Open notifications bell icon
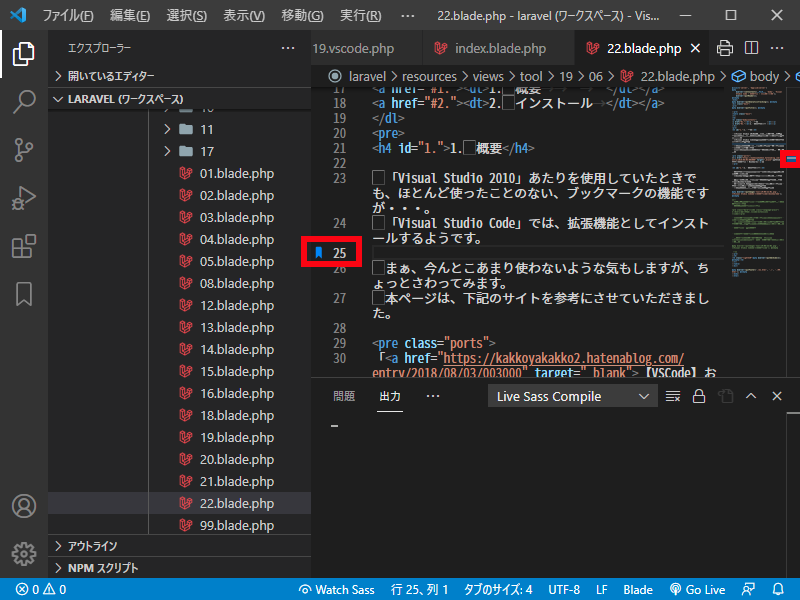 point(778,589)
